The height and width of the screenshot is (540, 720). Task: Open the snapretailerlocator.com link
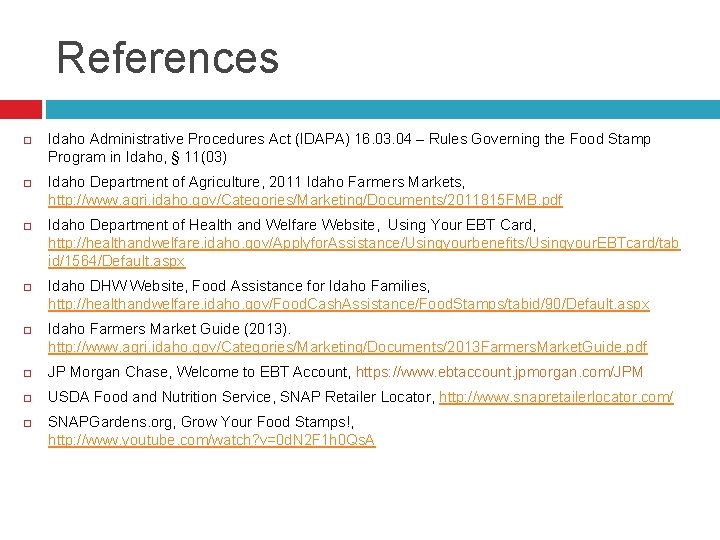(556, 397)
